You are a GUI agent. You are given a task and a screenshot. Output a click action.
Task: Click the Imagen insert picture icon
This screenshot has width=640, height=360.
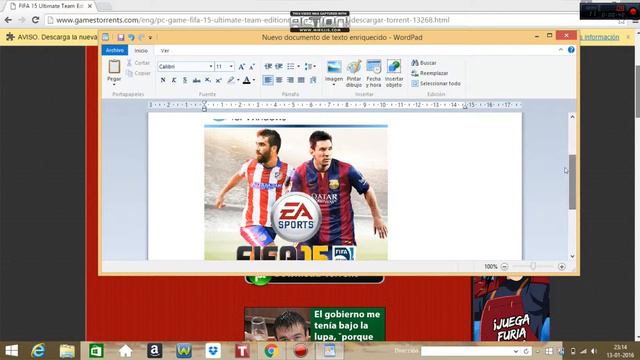pyautogui.click(x=334, y=67)
